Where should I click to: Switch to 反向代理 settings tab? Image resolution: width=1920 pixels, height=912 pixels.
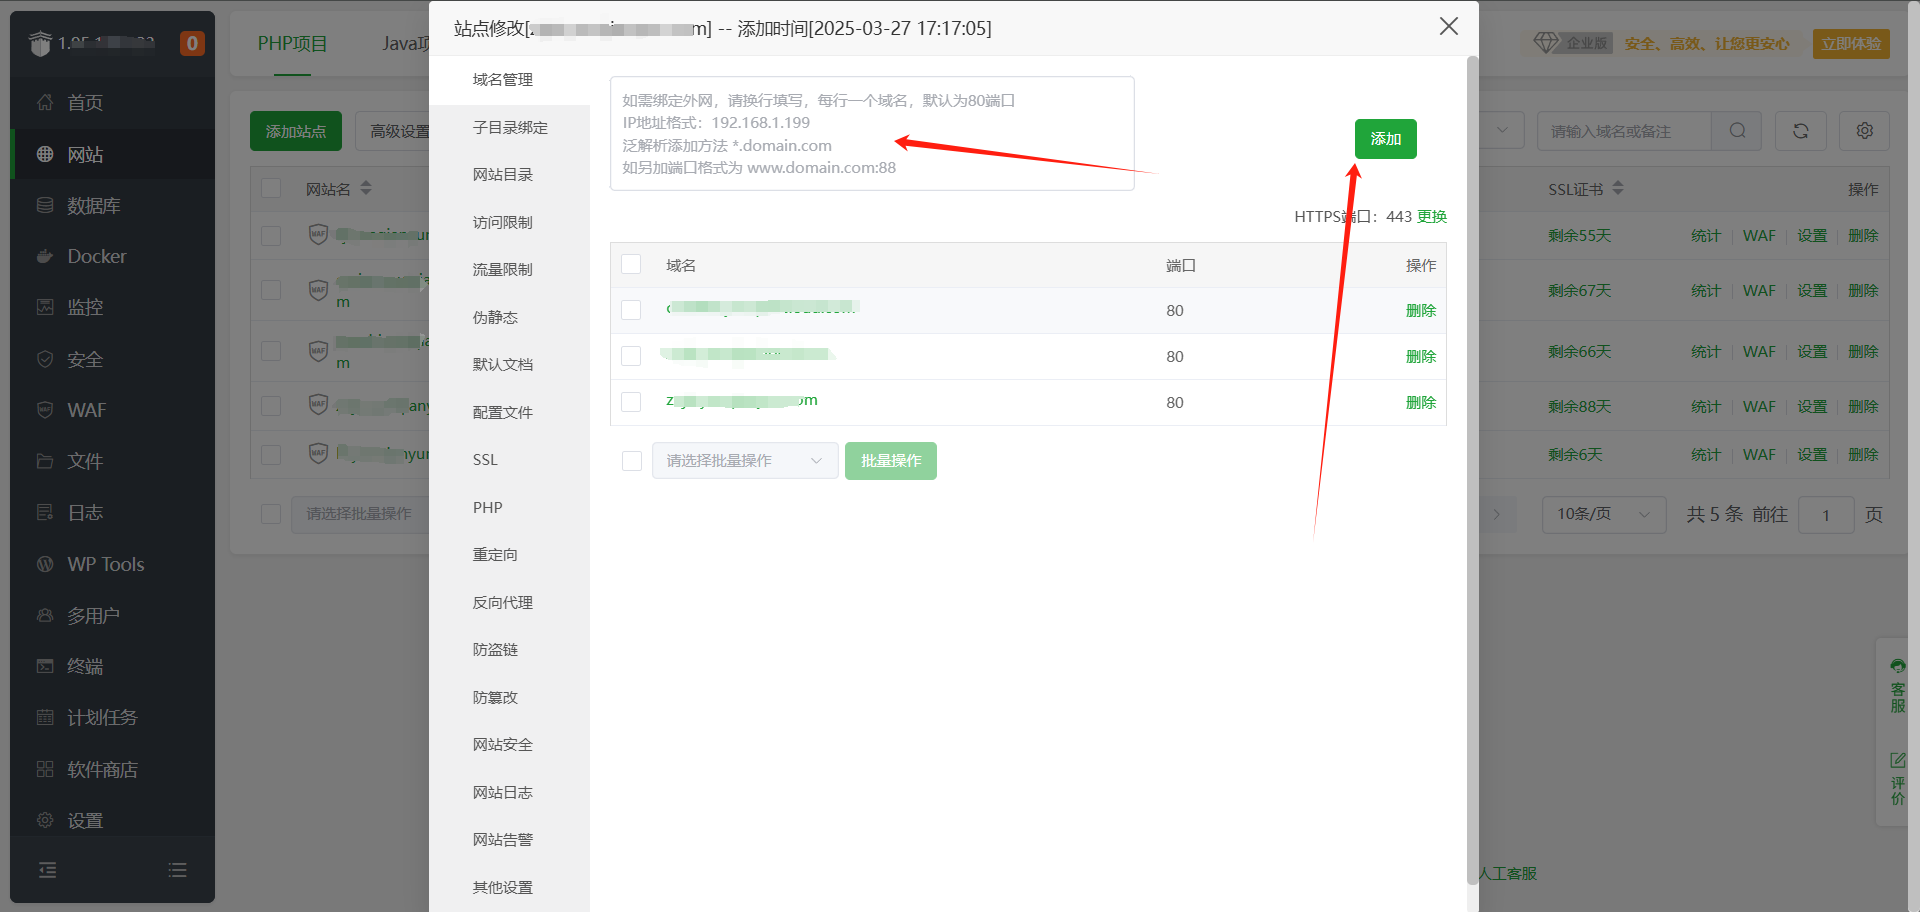(503, 602)
